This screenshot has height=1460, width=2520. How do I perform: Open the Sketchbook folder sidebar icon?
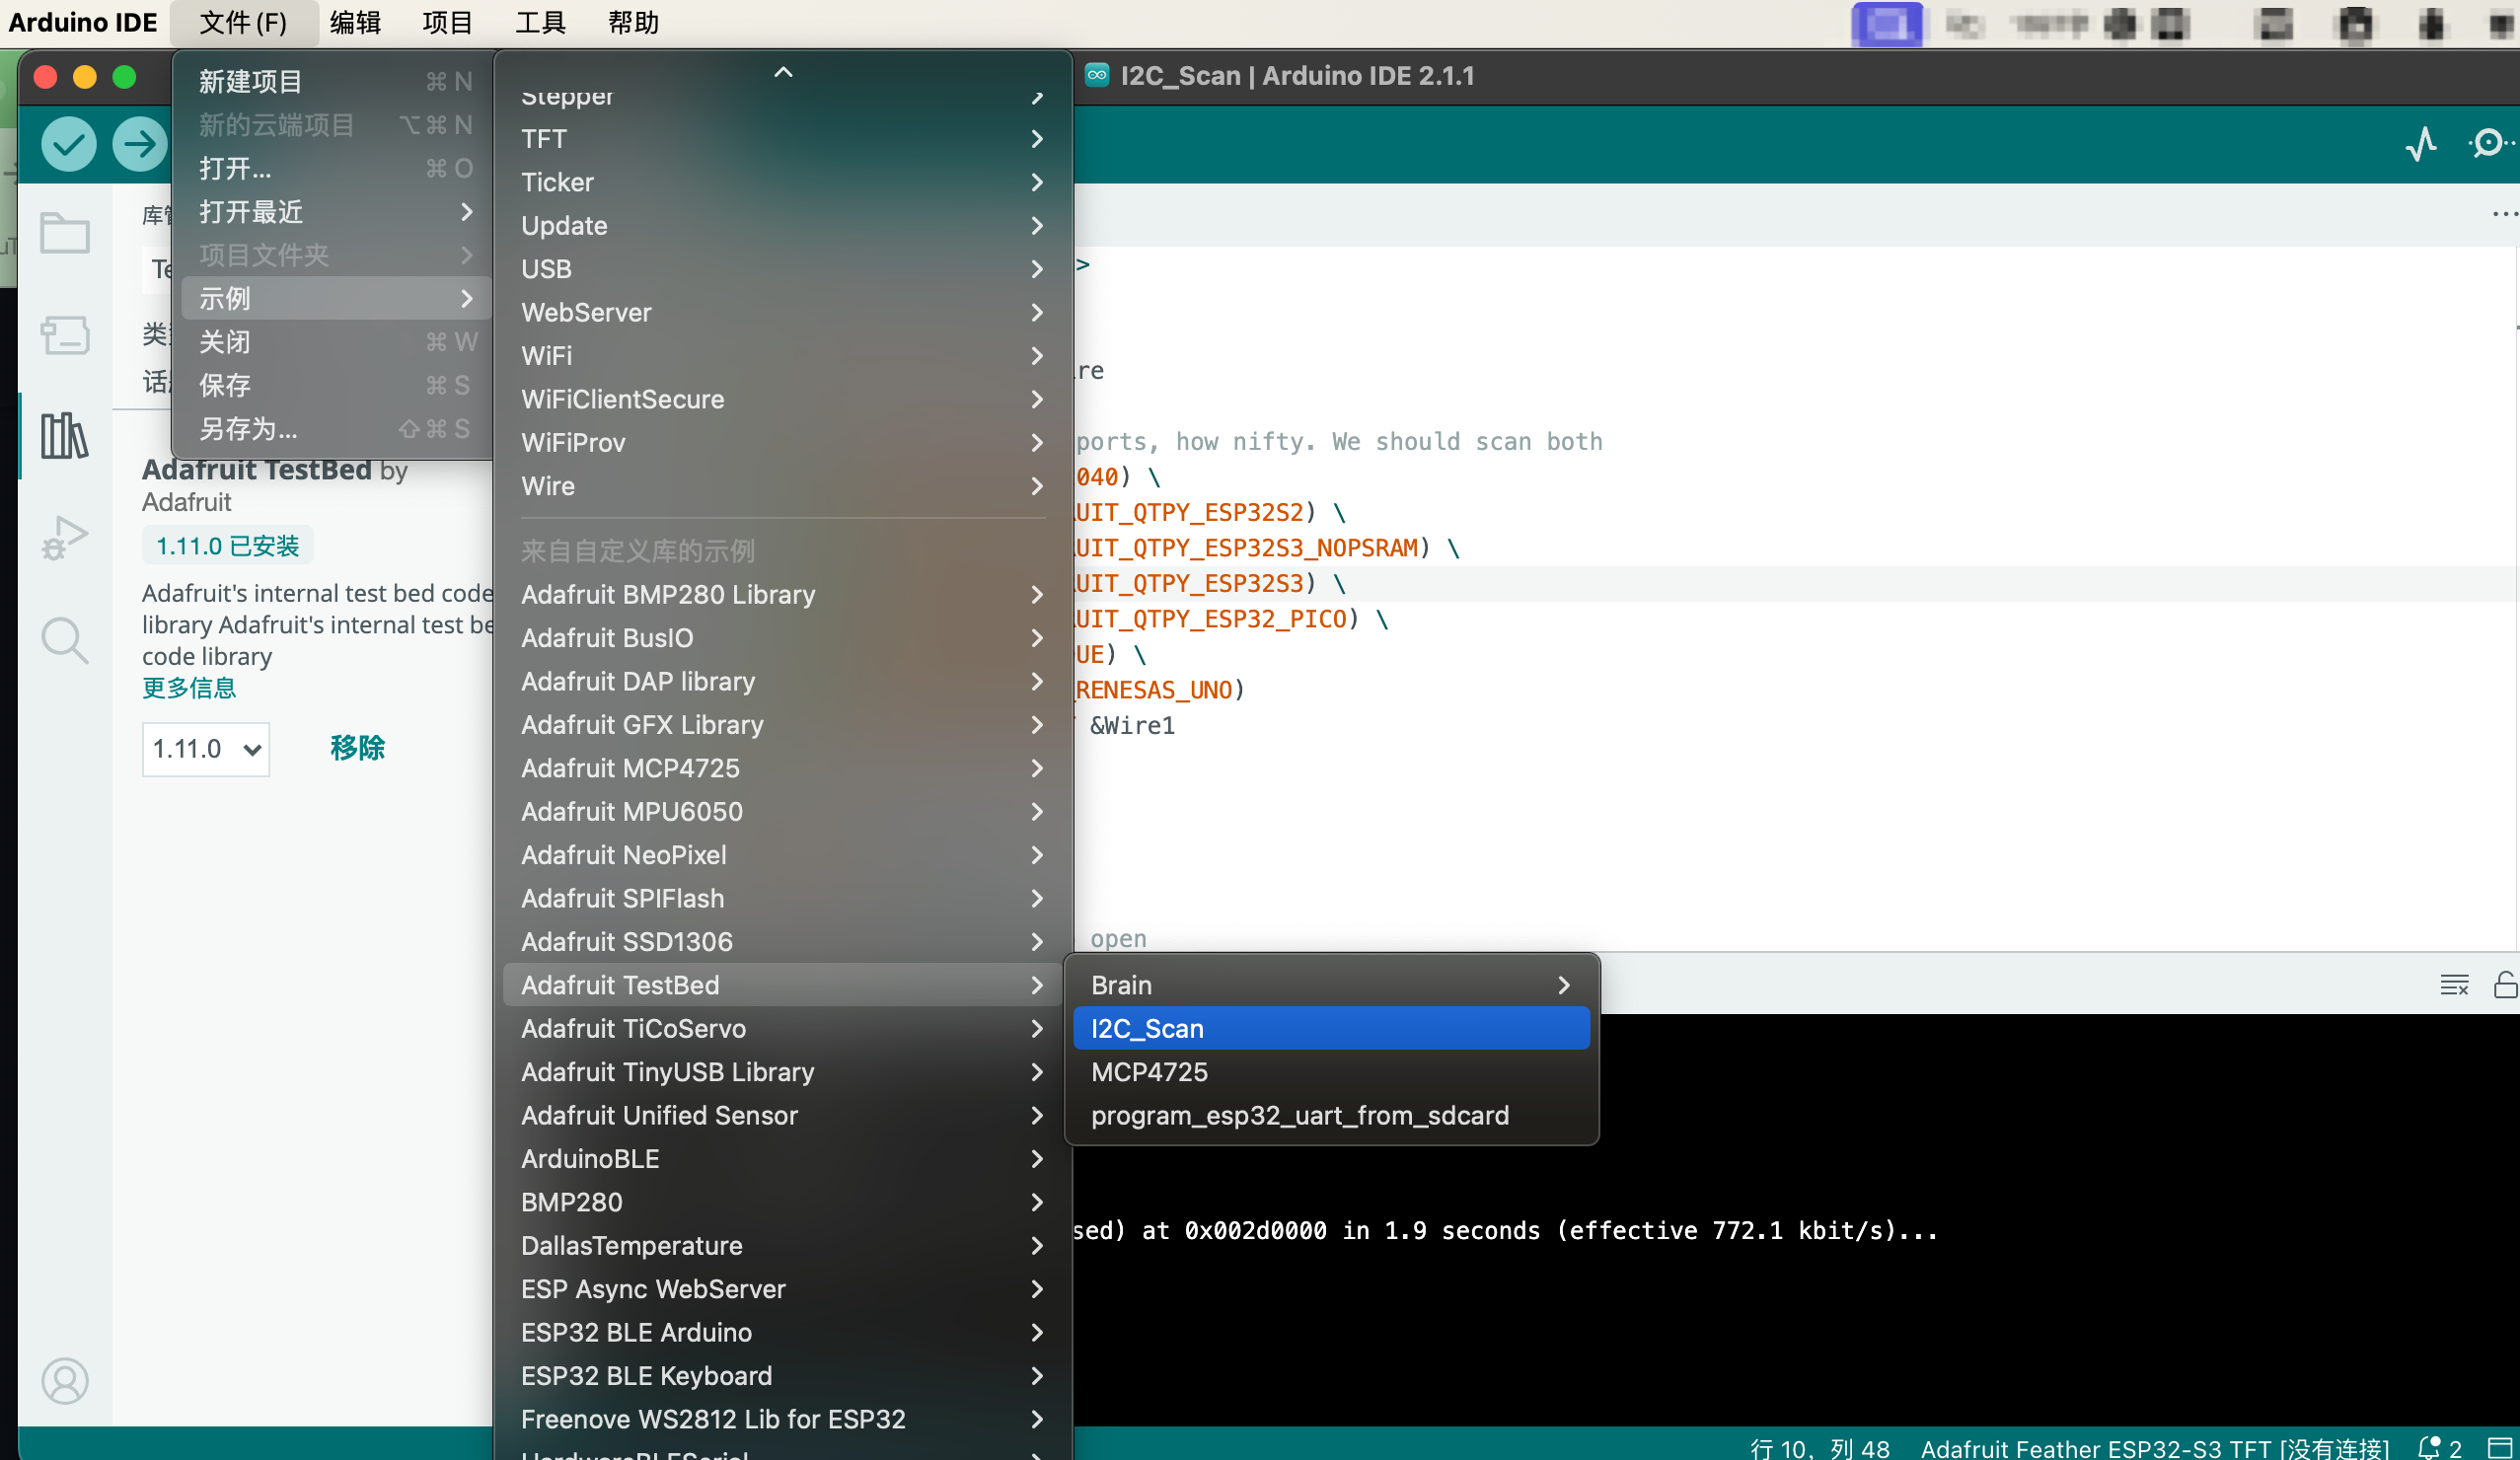coord(65,233)
